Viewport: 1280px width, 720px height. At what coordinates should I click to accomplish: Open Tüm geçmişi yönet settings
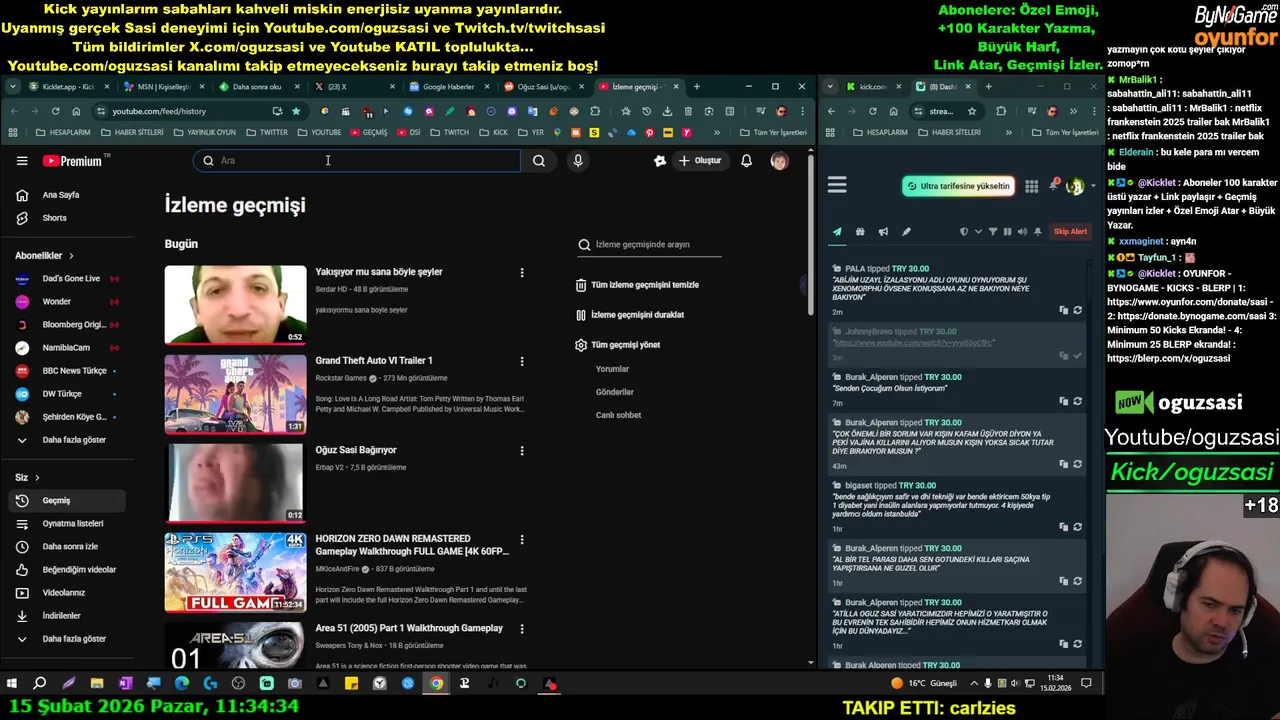click(618, 345)
